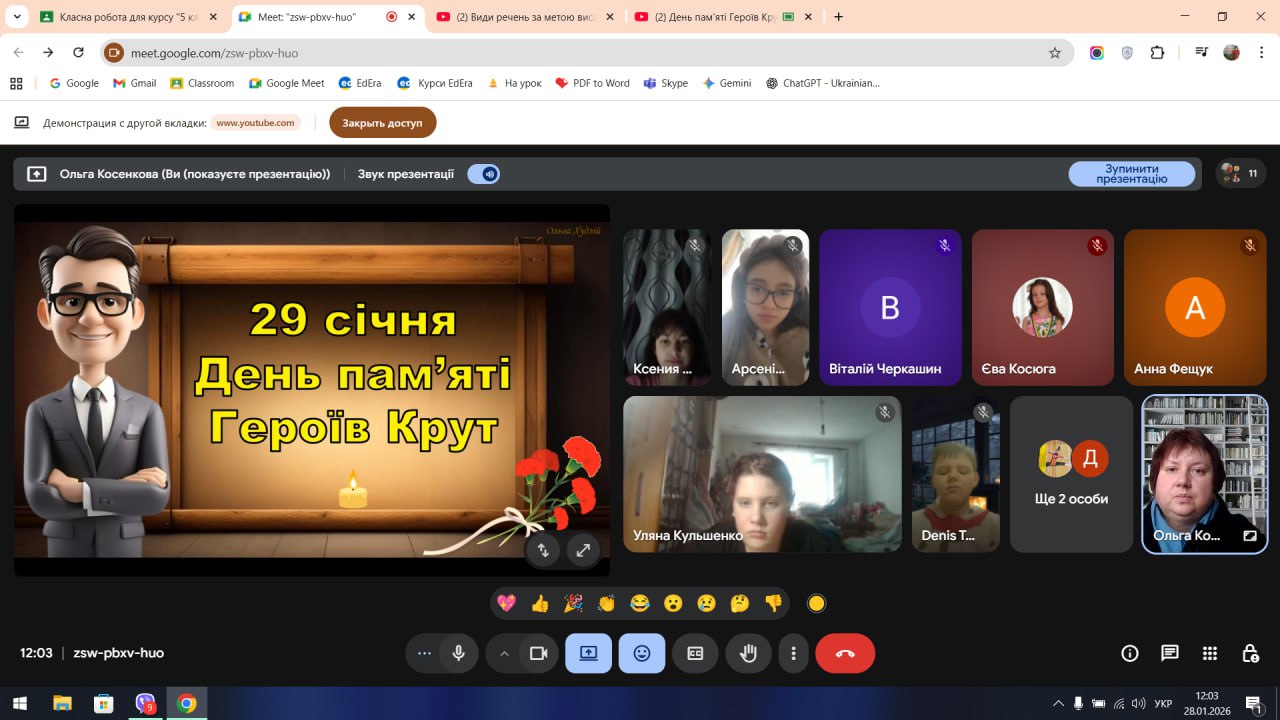Raise hand in the meeting
The width and height of the screenshot is (1280, 720).
point(748,653)
